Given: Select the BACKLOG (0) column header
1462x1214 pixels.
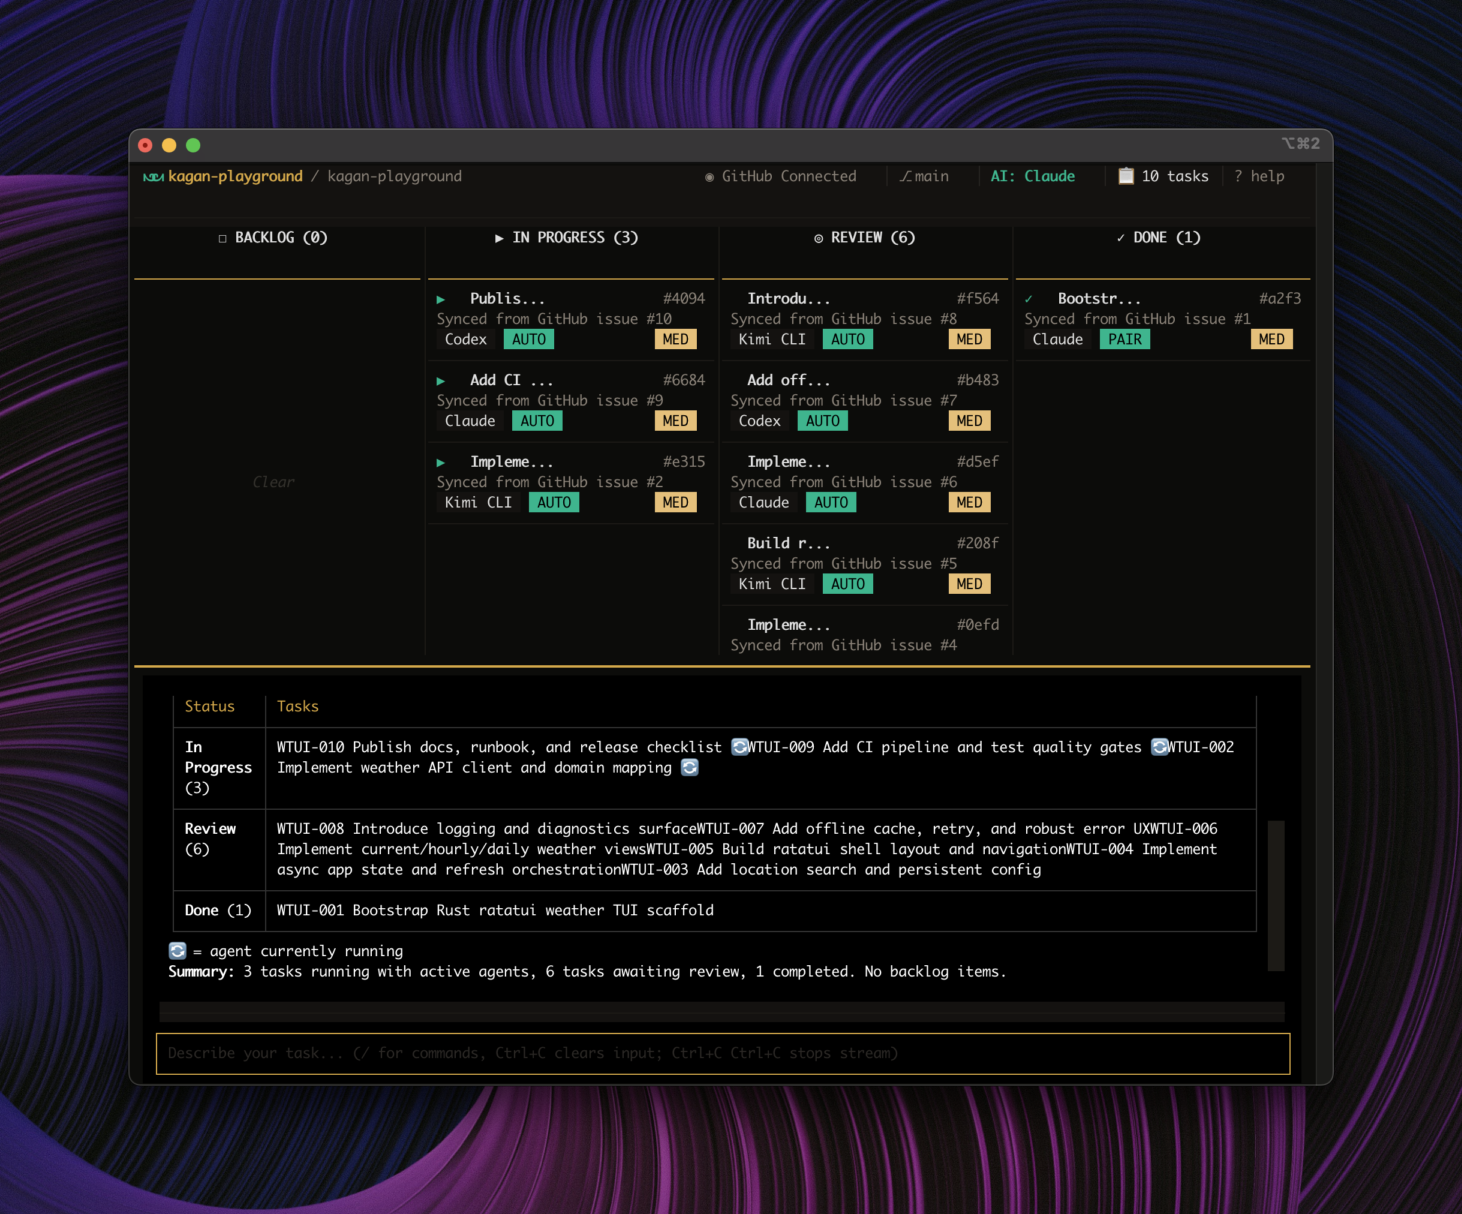Looking at the screenshot, I should click(273, 238).
